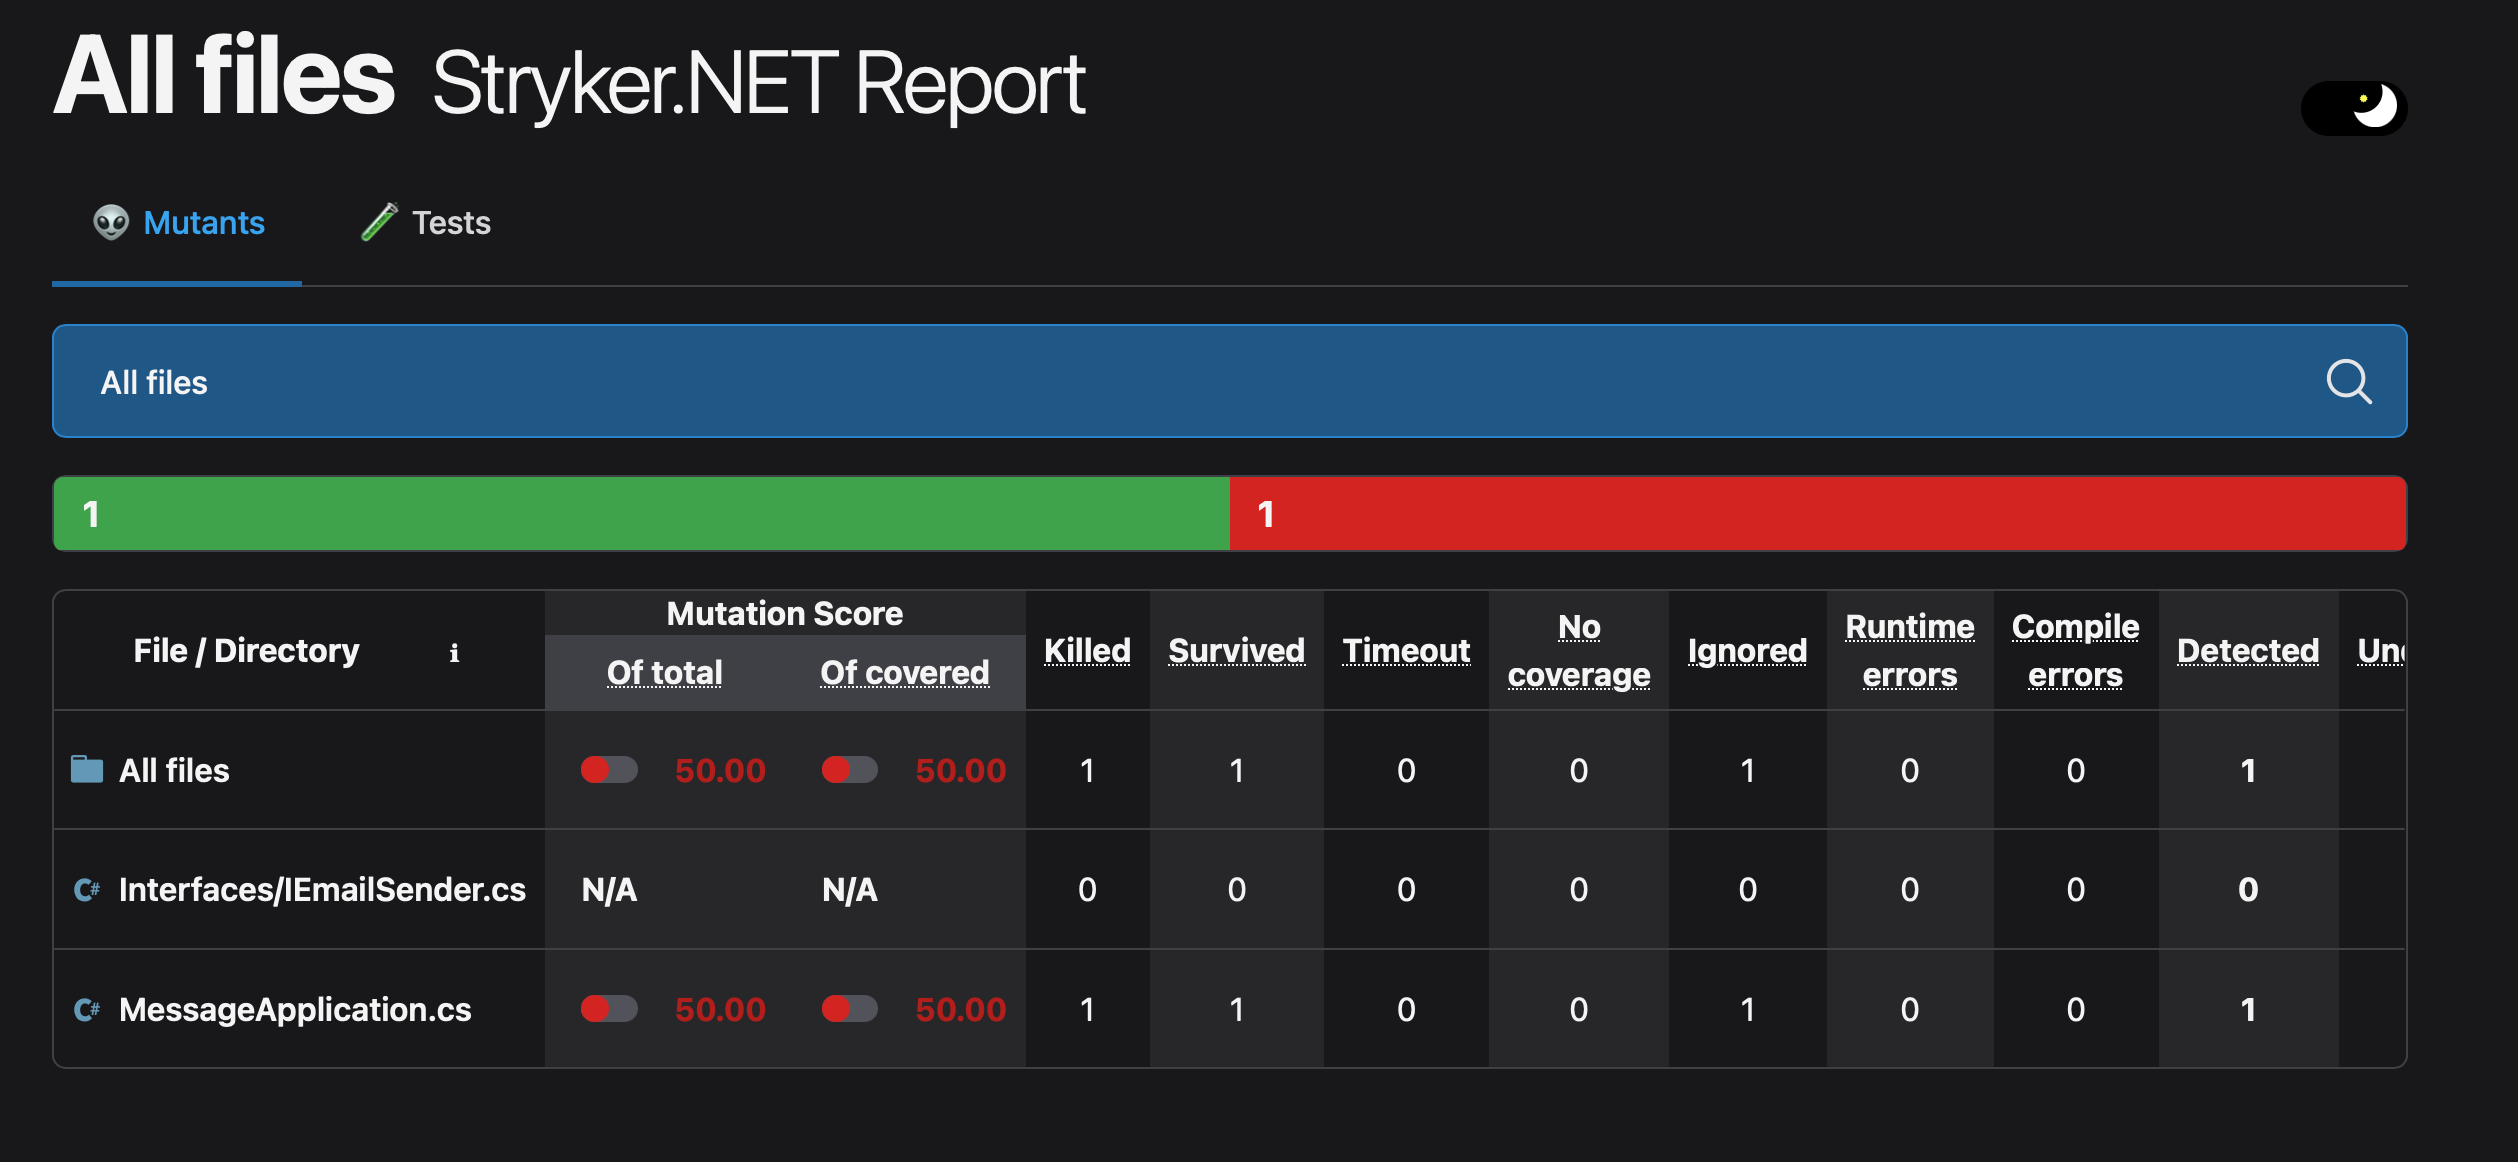2518x1162 pixels.
Task: Click the C# icon for MessageApplication.cs
Action: (87, 1009)
